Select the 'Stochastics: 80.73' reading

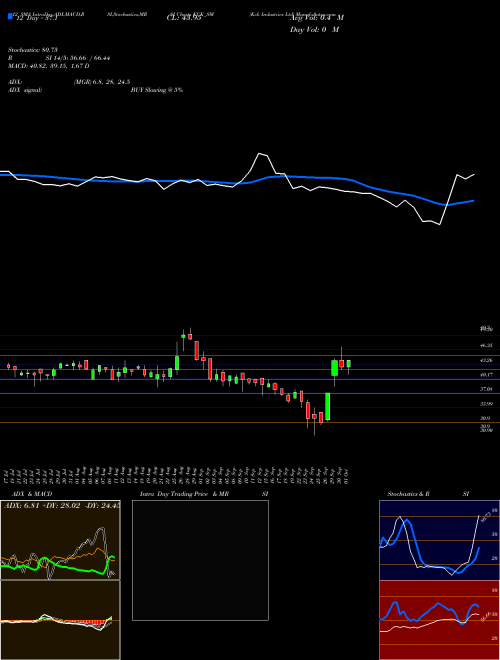click(33, 50)
